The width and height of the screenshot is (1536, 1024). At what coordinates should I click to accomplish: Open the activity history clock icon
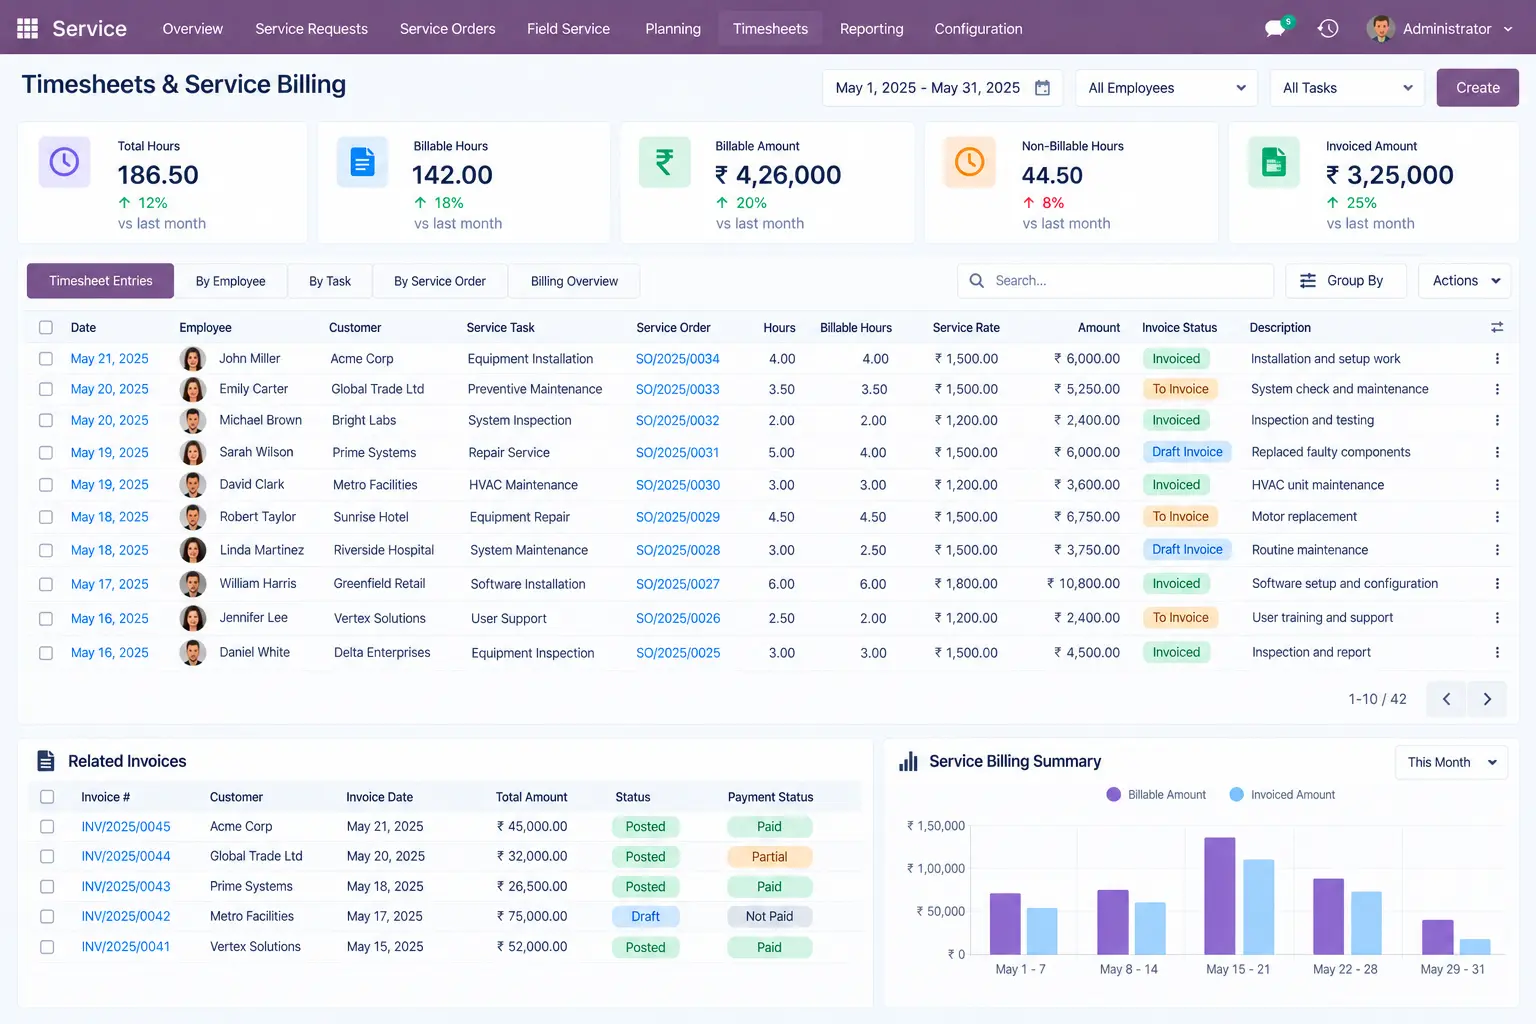click(1328, 29)
